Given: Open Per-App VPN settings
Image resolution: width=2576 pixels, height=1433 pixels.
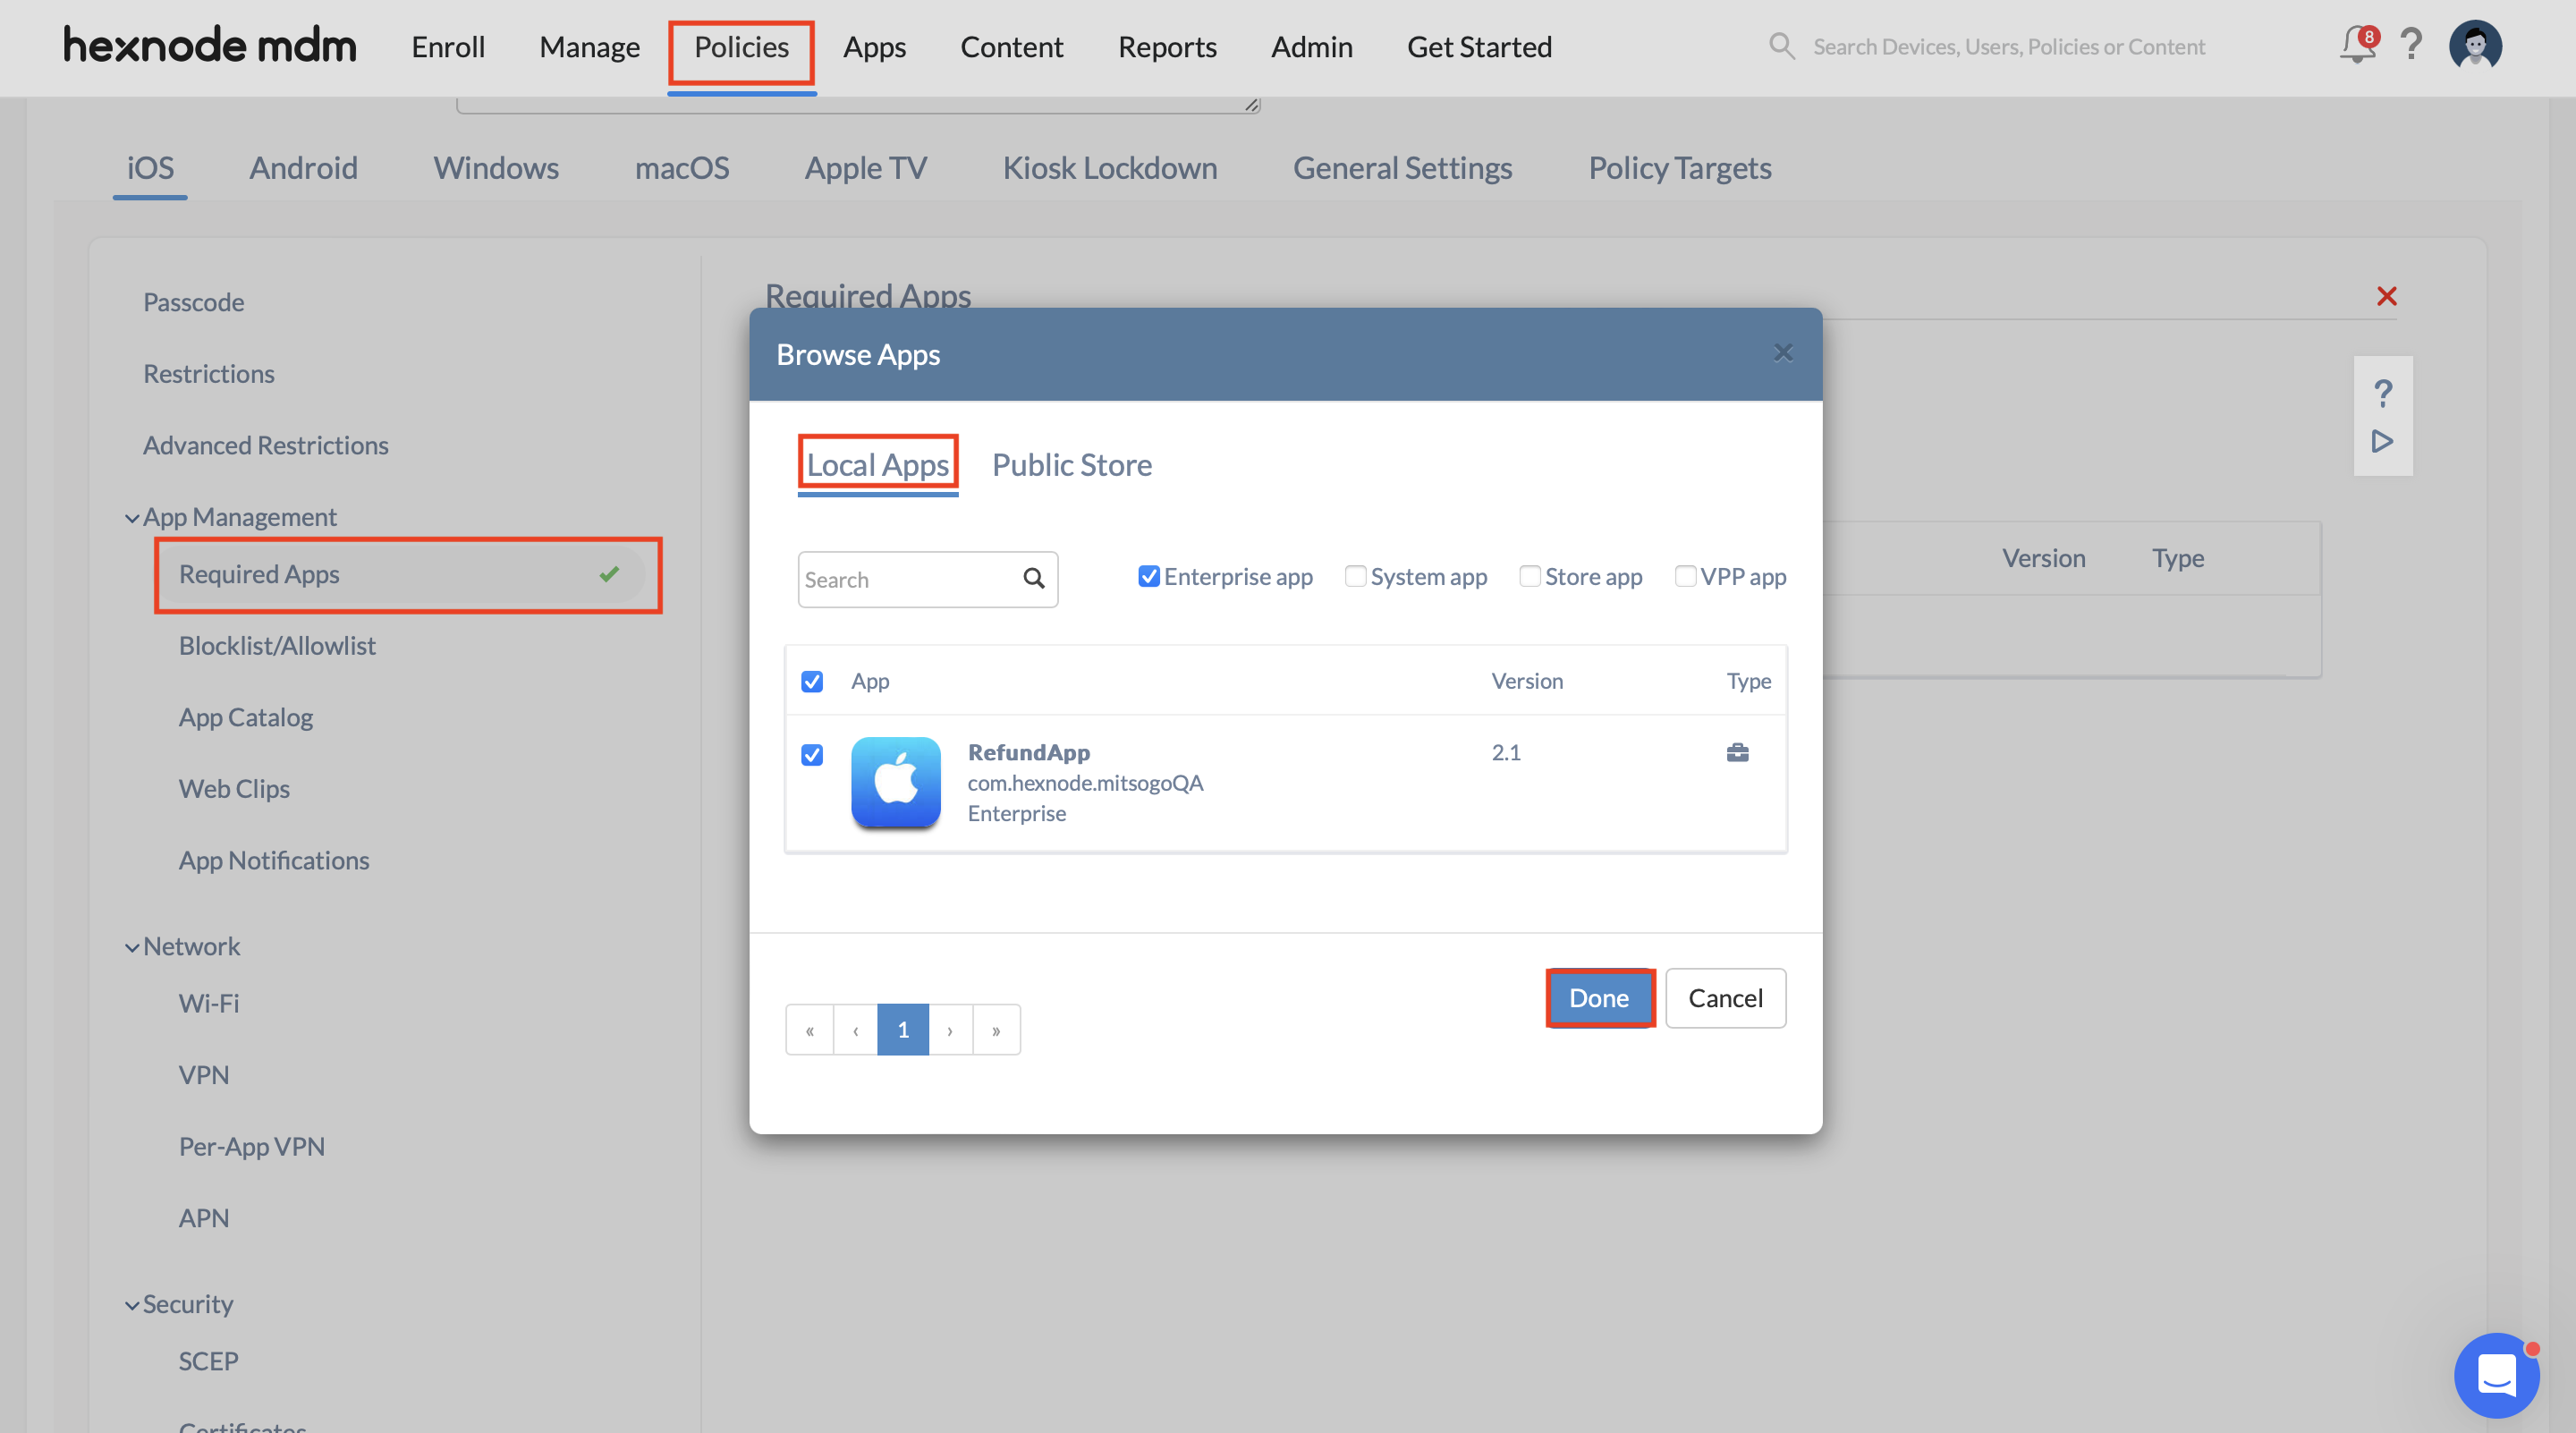Looking at the screenshot, I should click(251, 1146).
